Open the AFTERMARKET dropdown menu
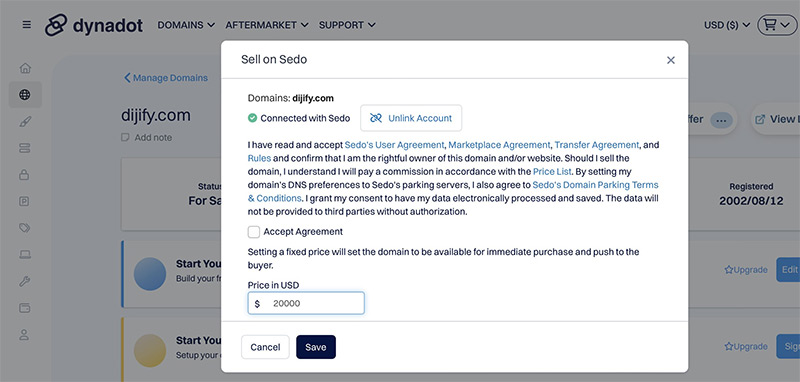The height and width of the screenshot is (382, 800). tap(267, 24)
